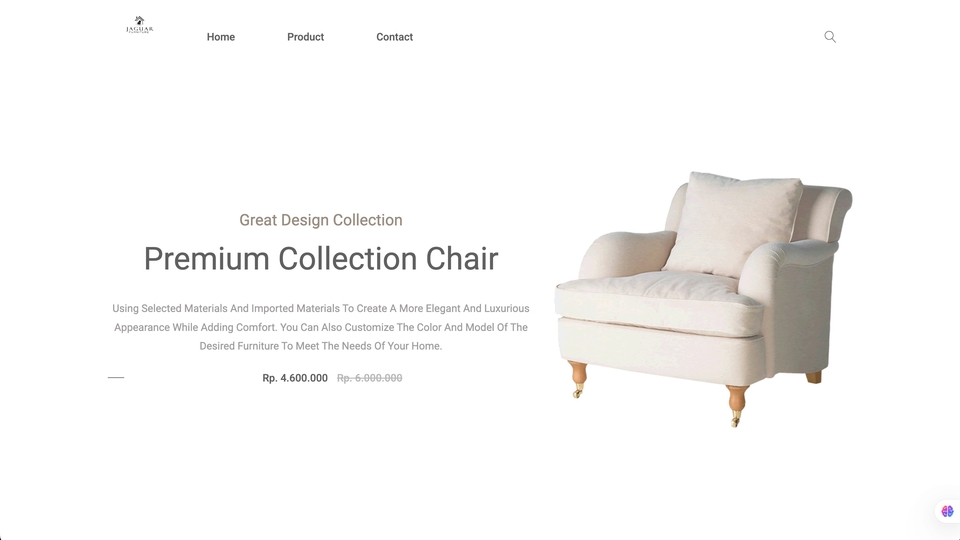Click the "Using Selected Materials" description line
The width and height of the screenshot is (960, 540).
coord(321,308)
